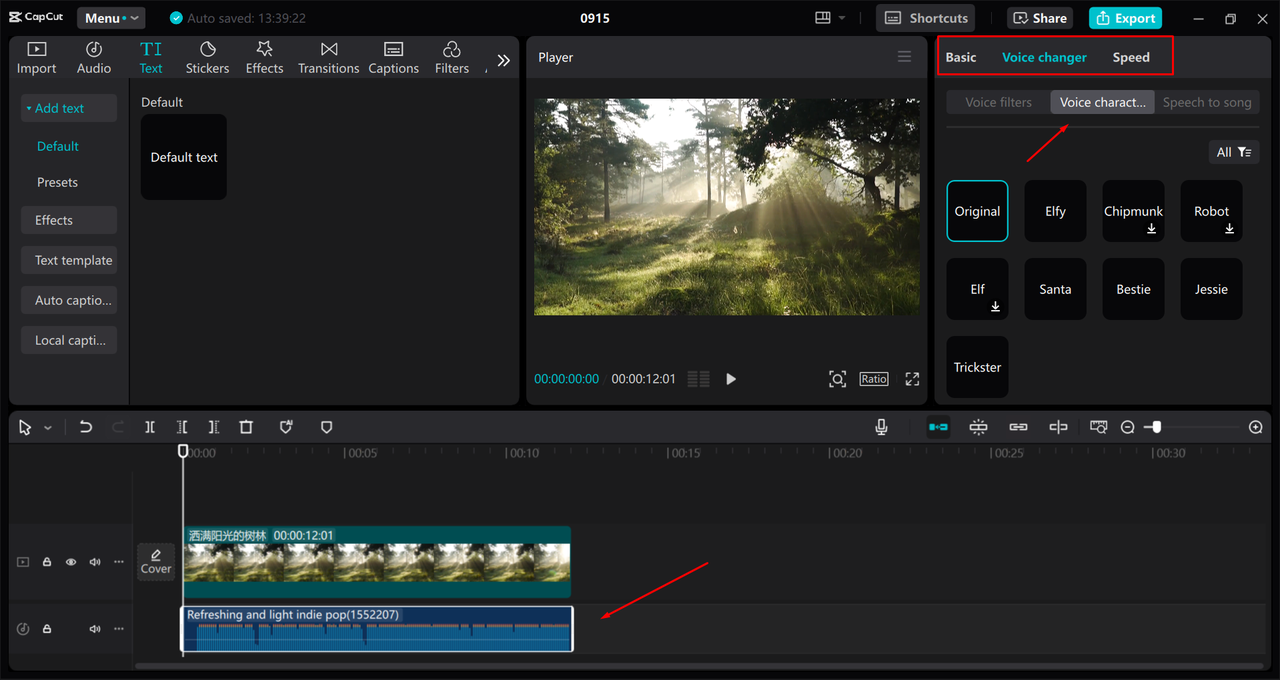Select the Speech to song sub-tab

pos(1207,102)
